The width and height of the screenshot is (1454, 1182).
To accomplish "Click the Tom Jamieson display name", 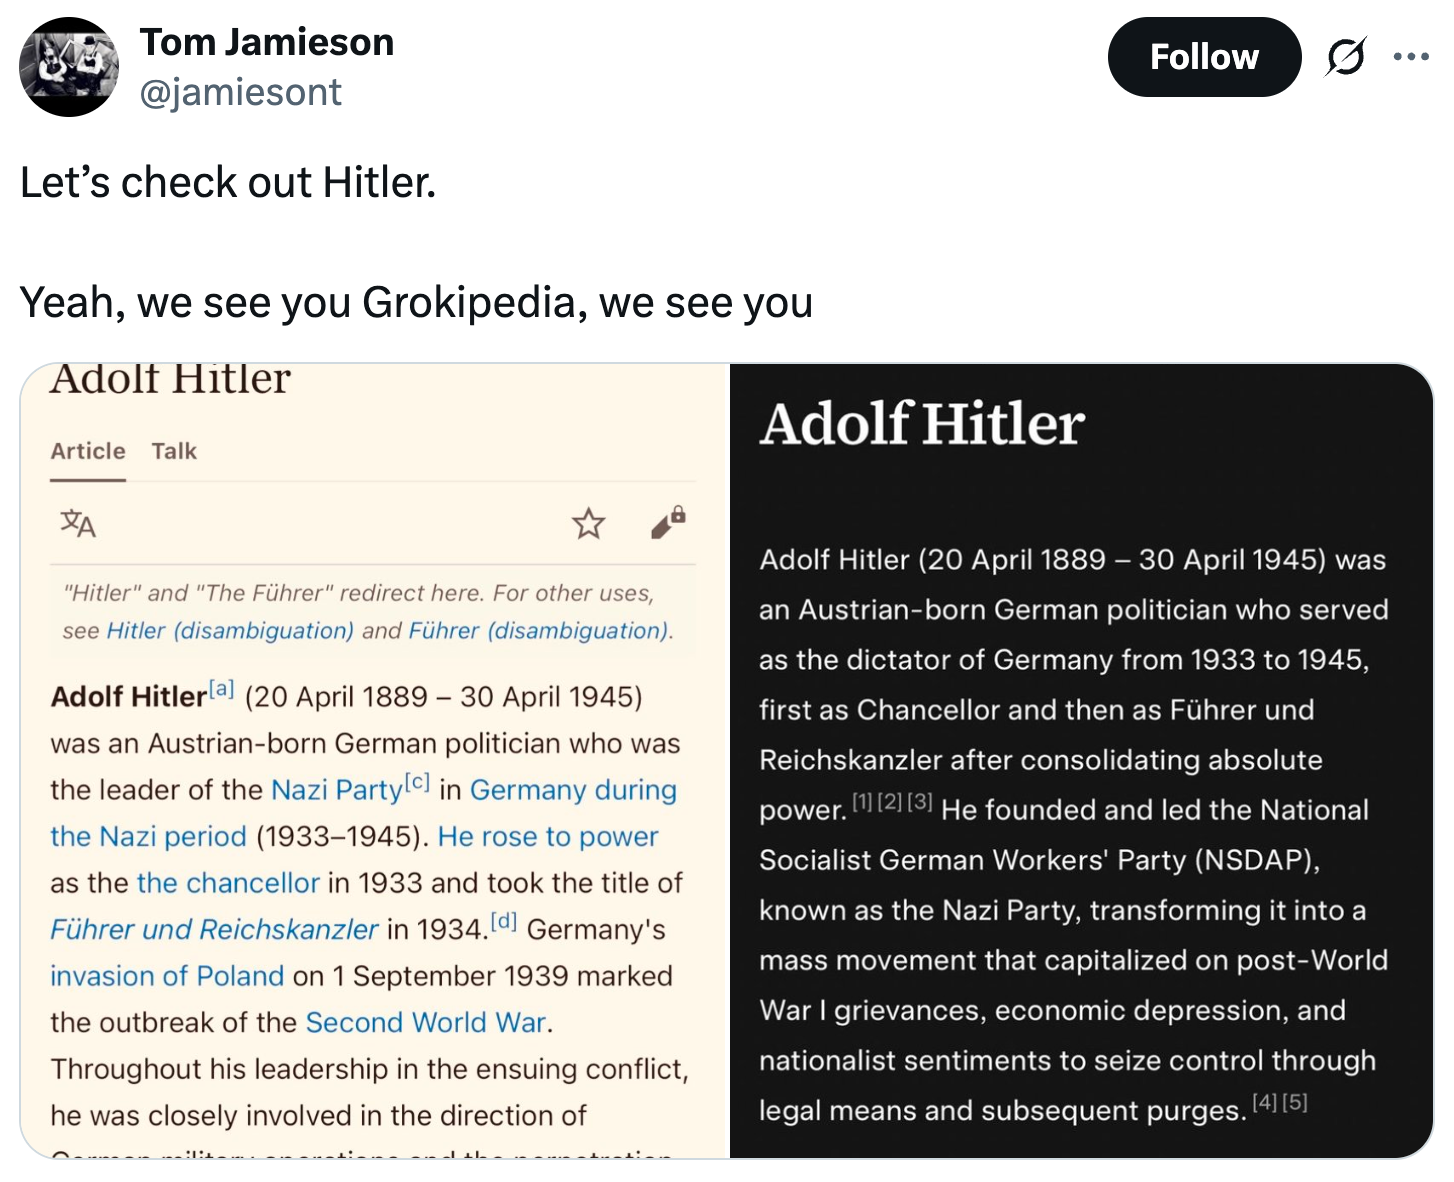I will (267, 42).
